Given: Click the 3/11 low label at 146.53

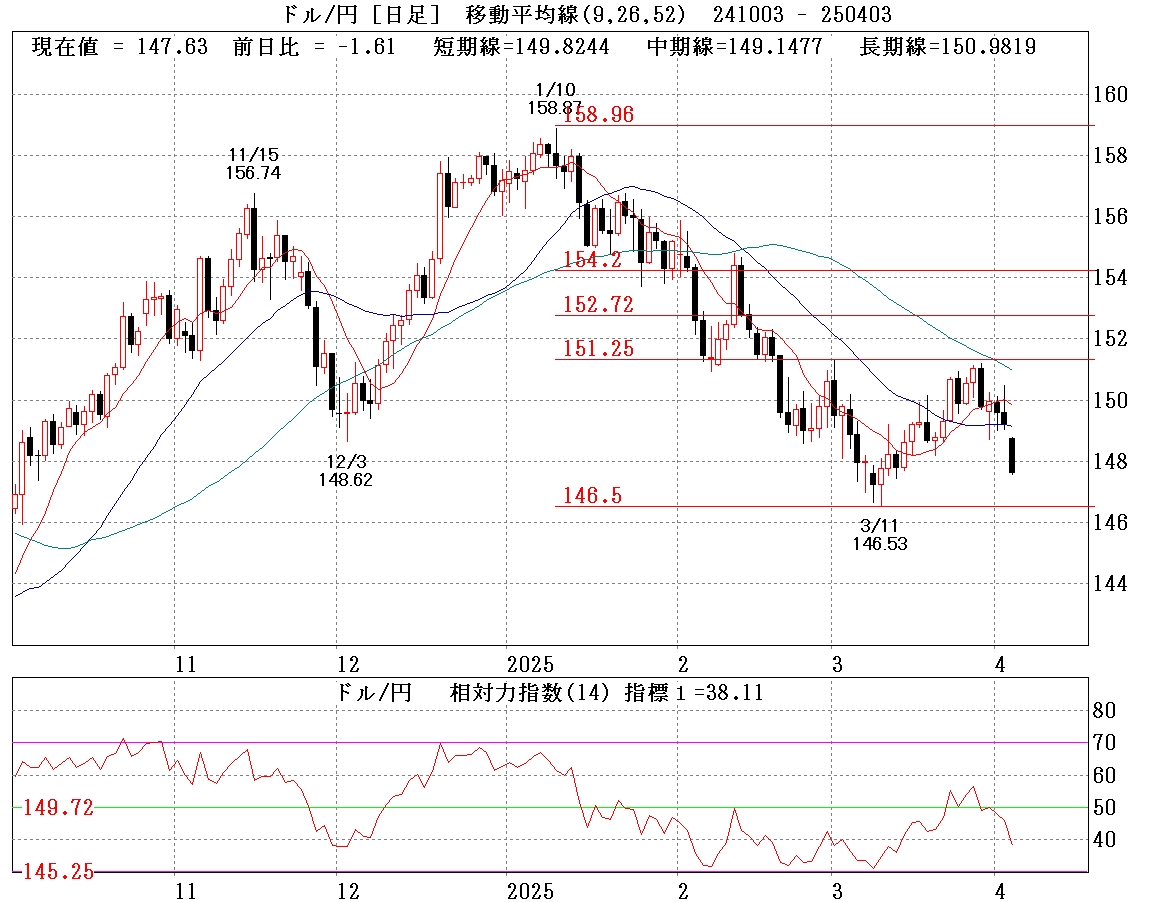Looking at the screenshot, I should (x=880, y=534).
